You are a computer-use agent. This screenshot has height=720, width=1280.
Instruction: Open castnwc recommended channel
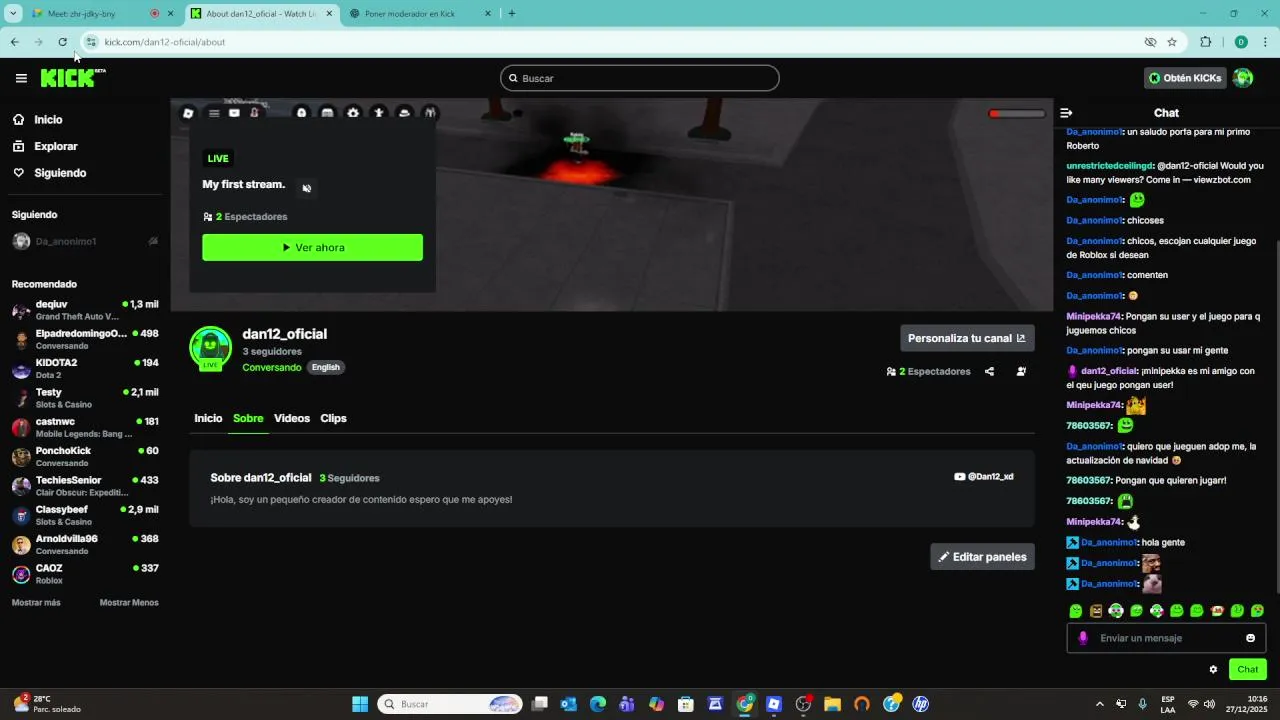(85, 427)
